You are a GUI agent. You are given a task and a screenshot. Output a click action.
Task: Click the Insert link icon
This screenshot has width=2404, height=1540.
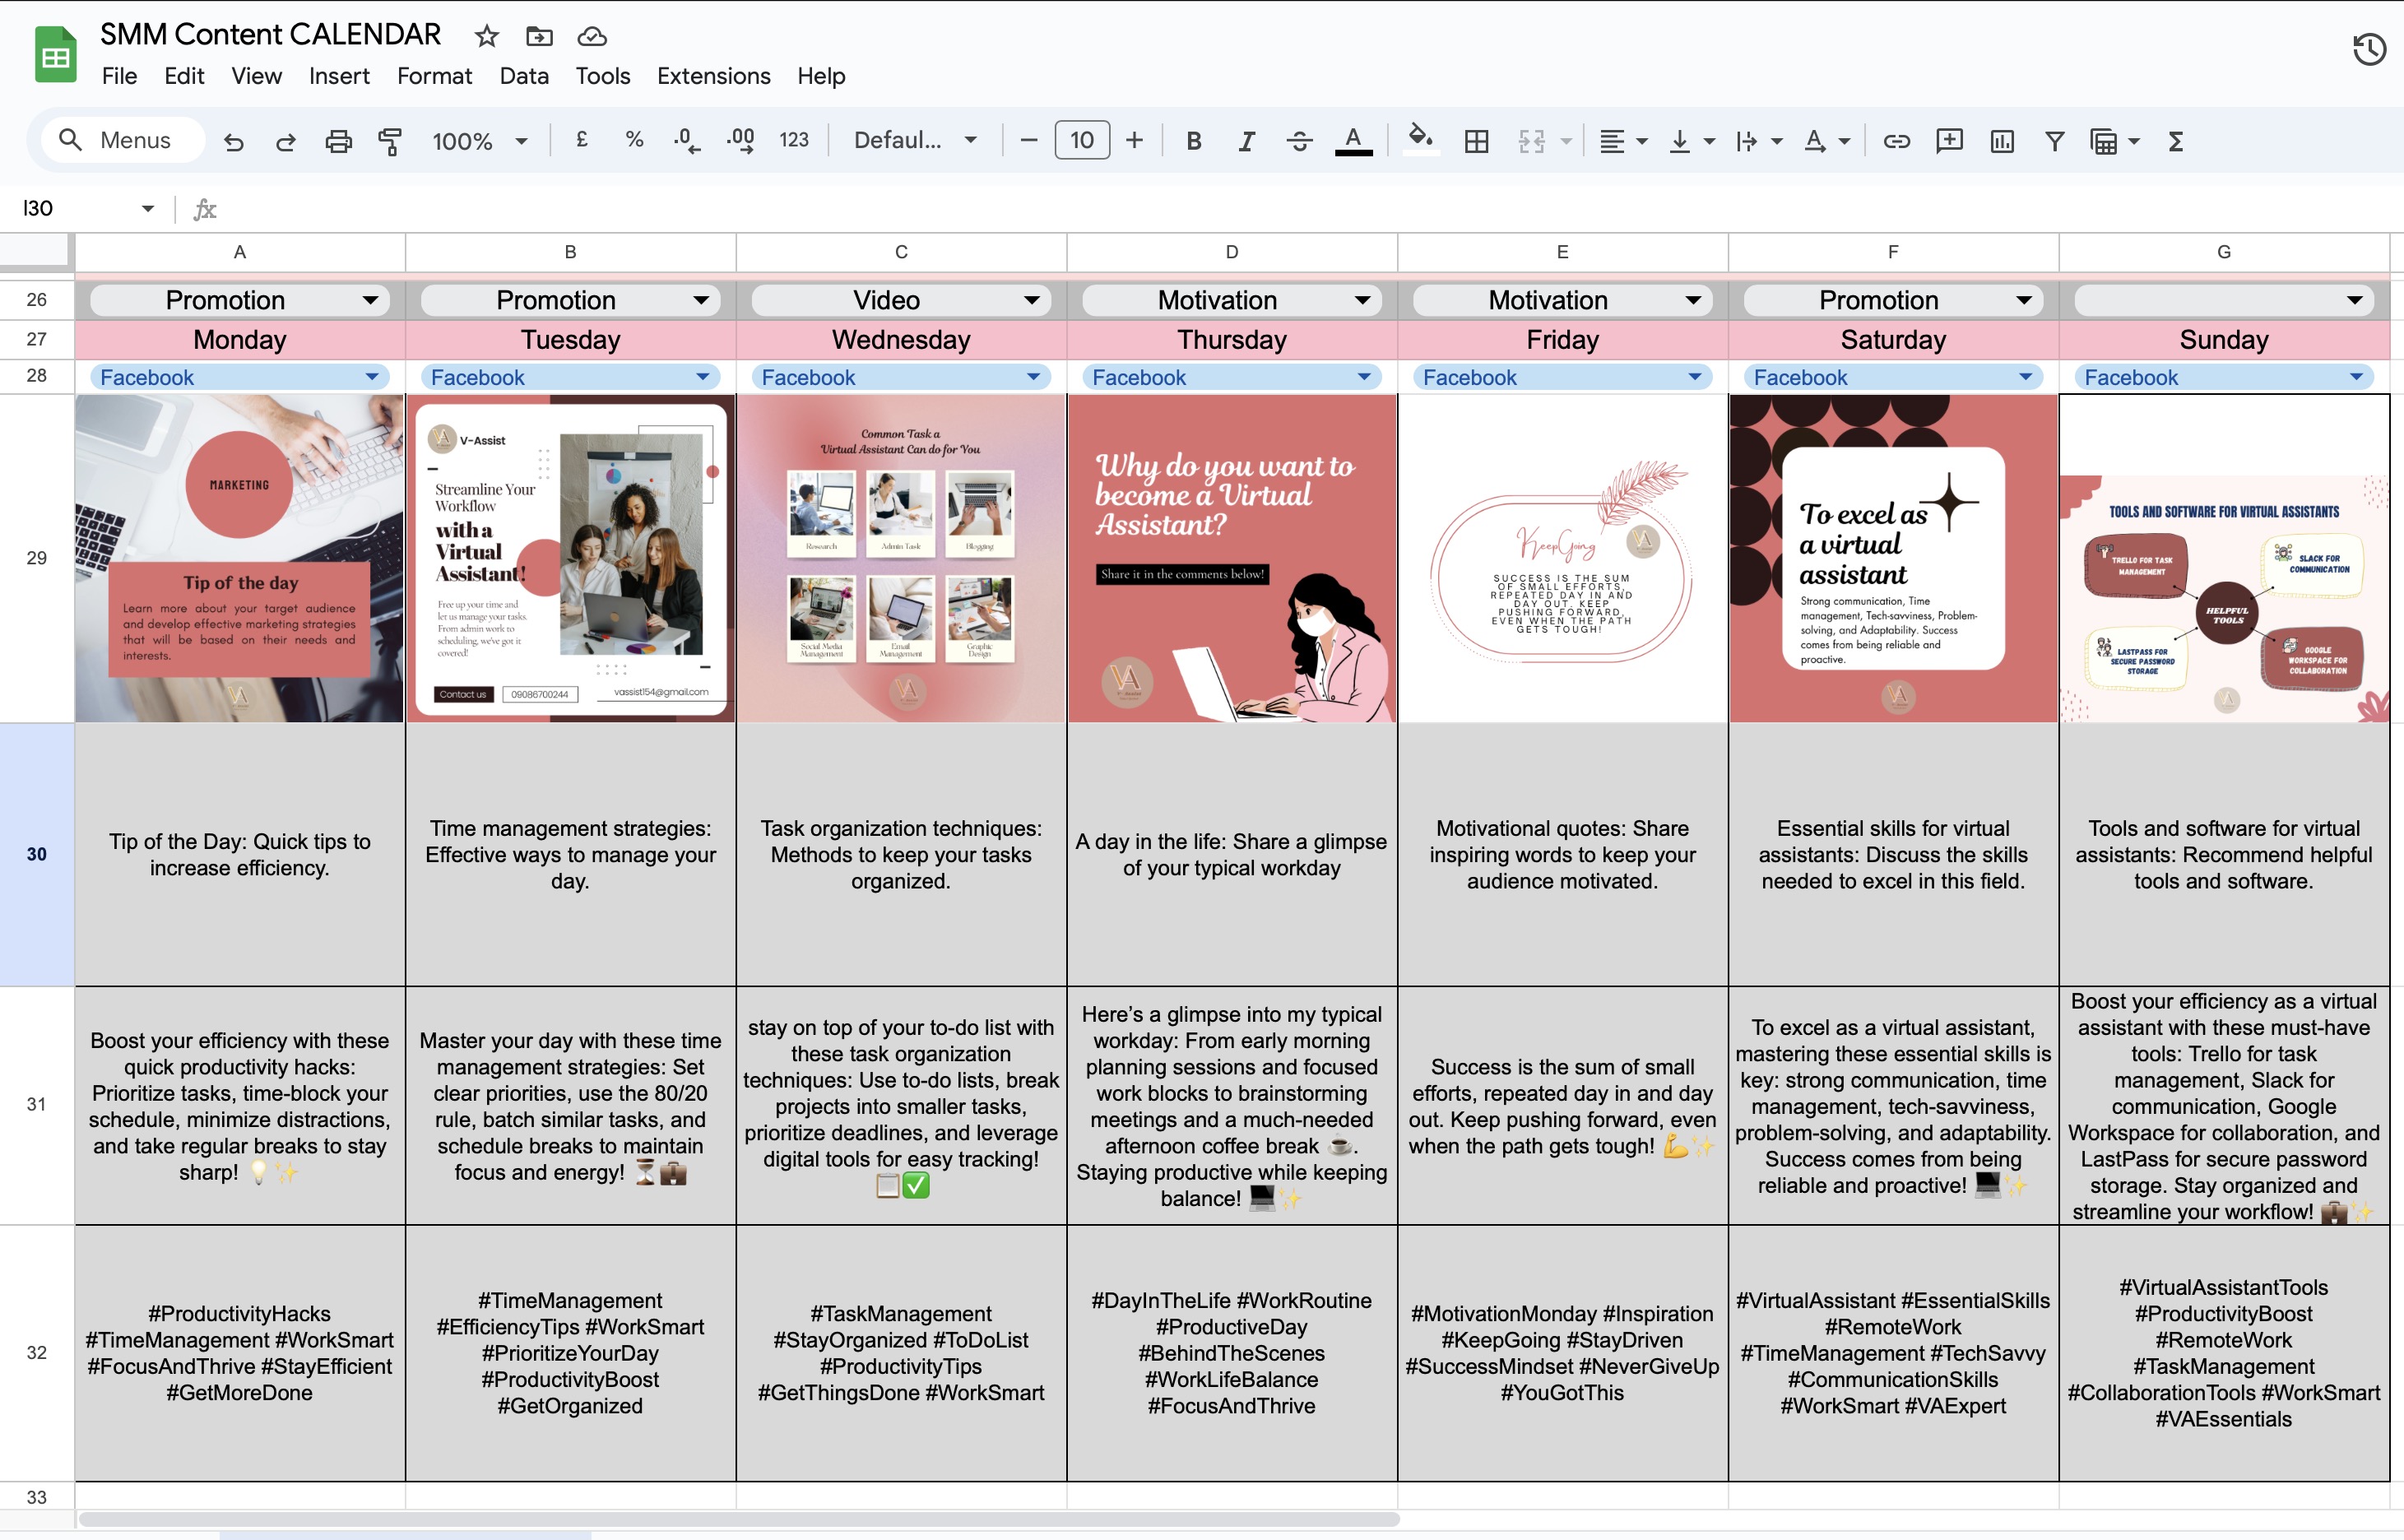point(1896,141)
